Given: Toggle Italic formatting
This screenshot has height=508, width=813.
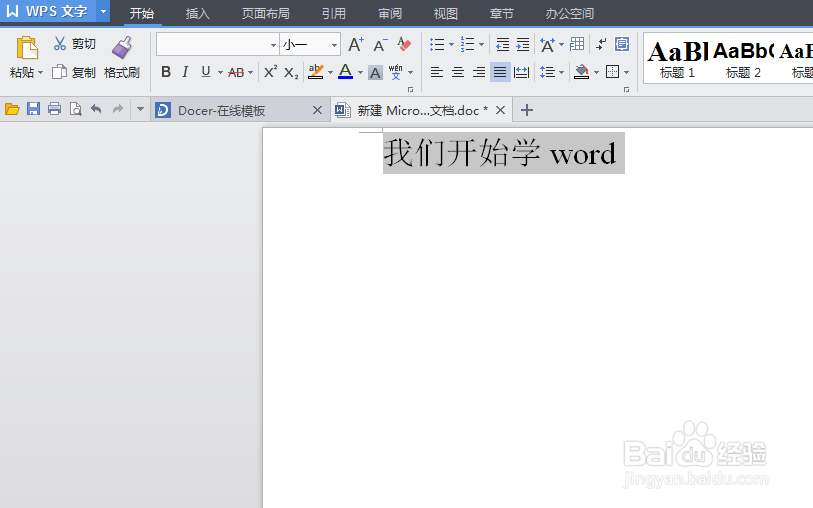Looking at the screenshot, I should point(185,72).
